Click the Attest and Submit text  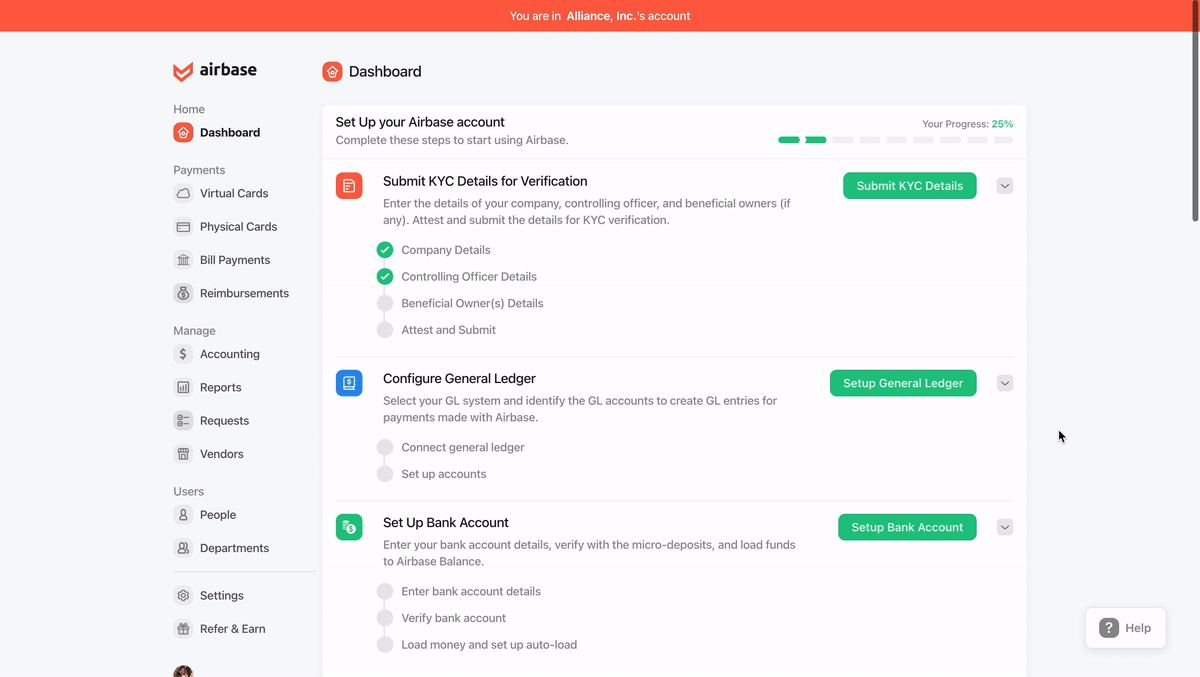(448, 330)
